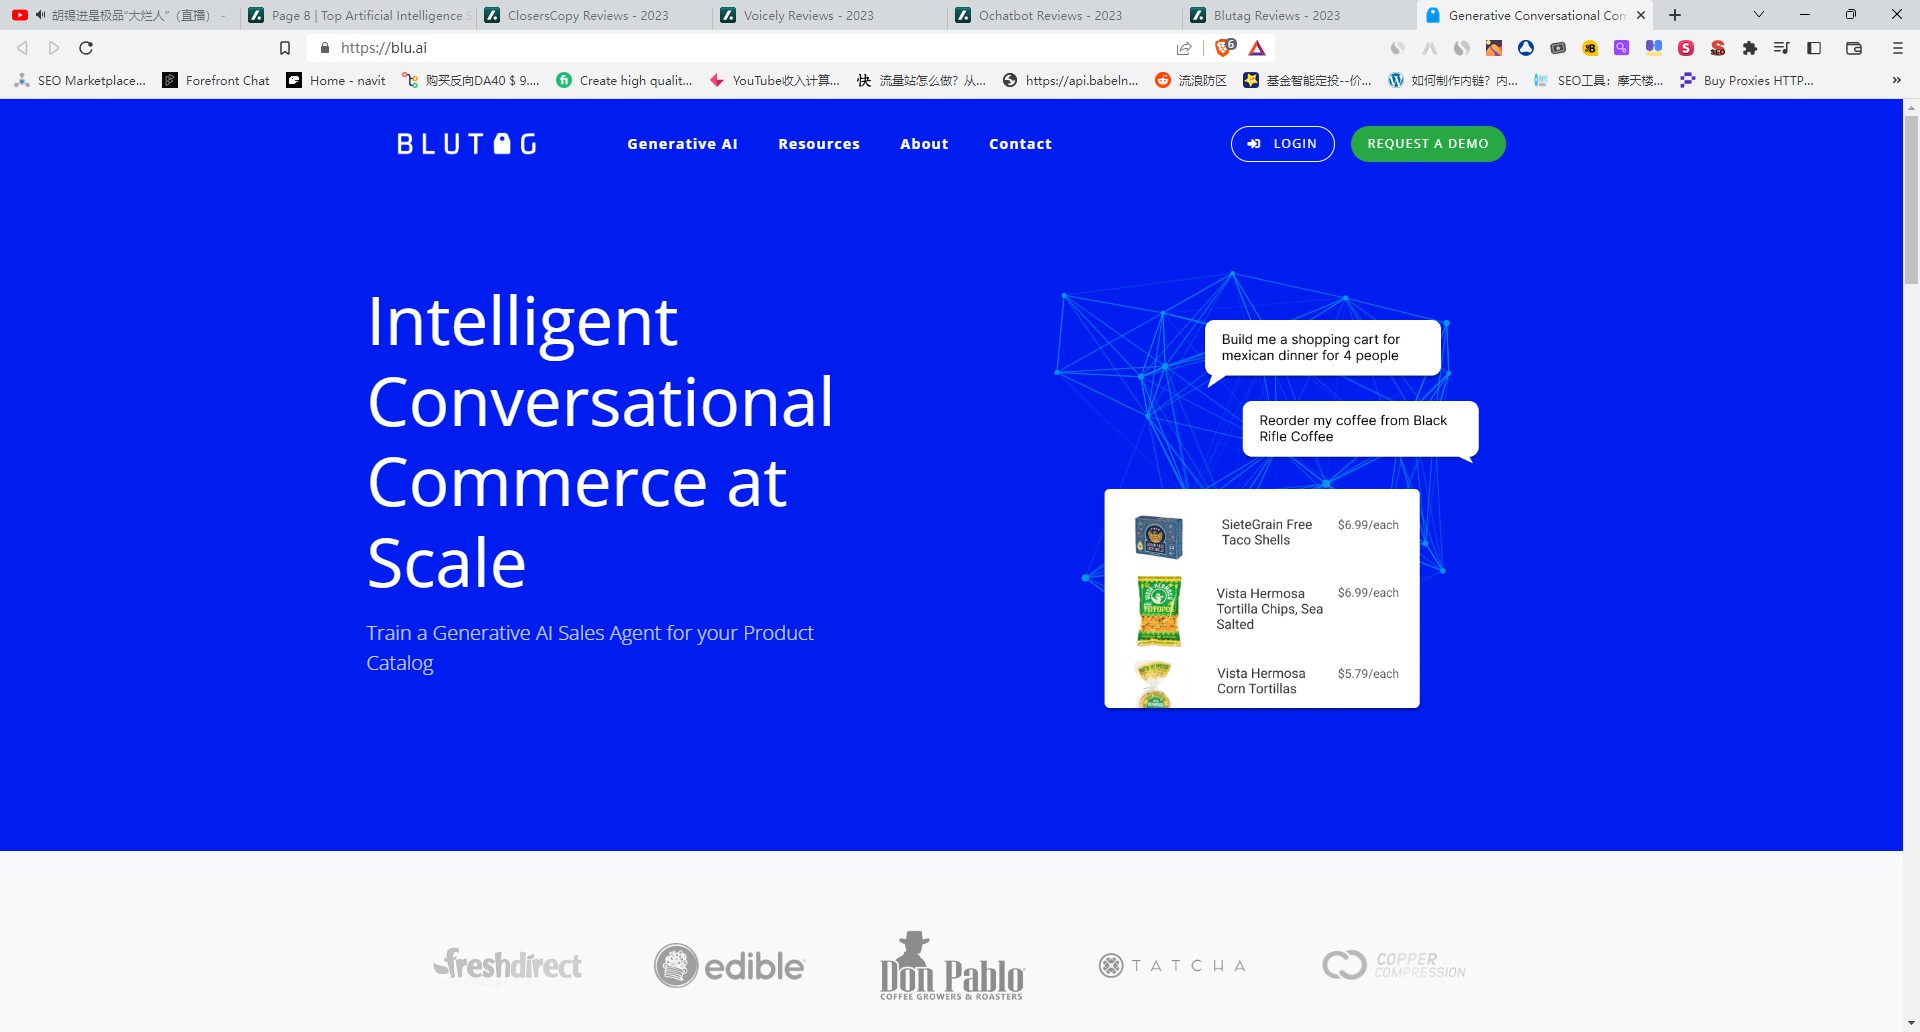Screen dimensions: 1920x1032
Task: Click the vertical page scrollbar thumb
Action: [x=1911, y=200]
